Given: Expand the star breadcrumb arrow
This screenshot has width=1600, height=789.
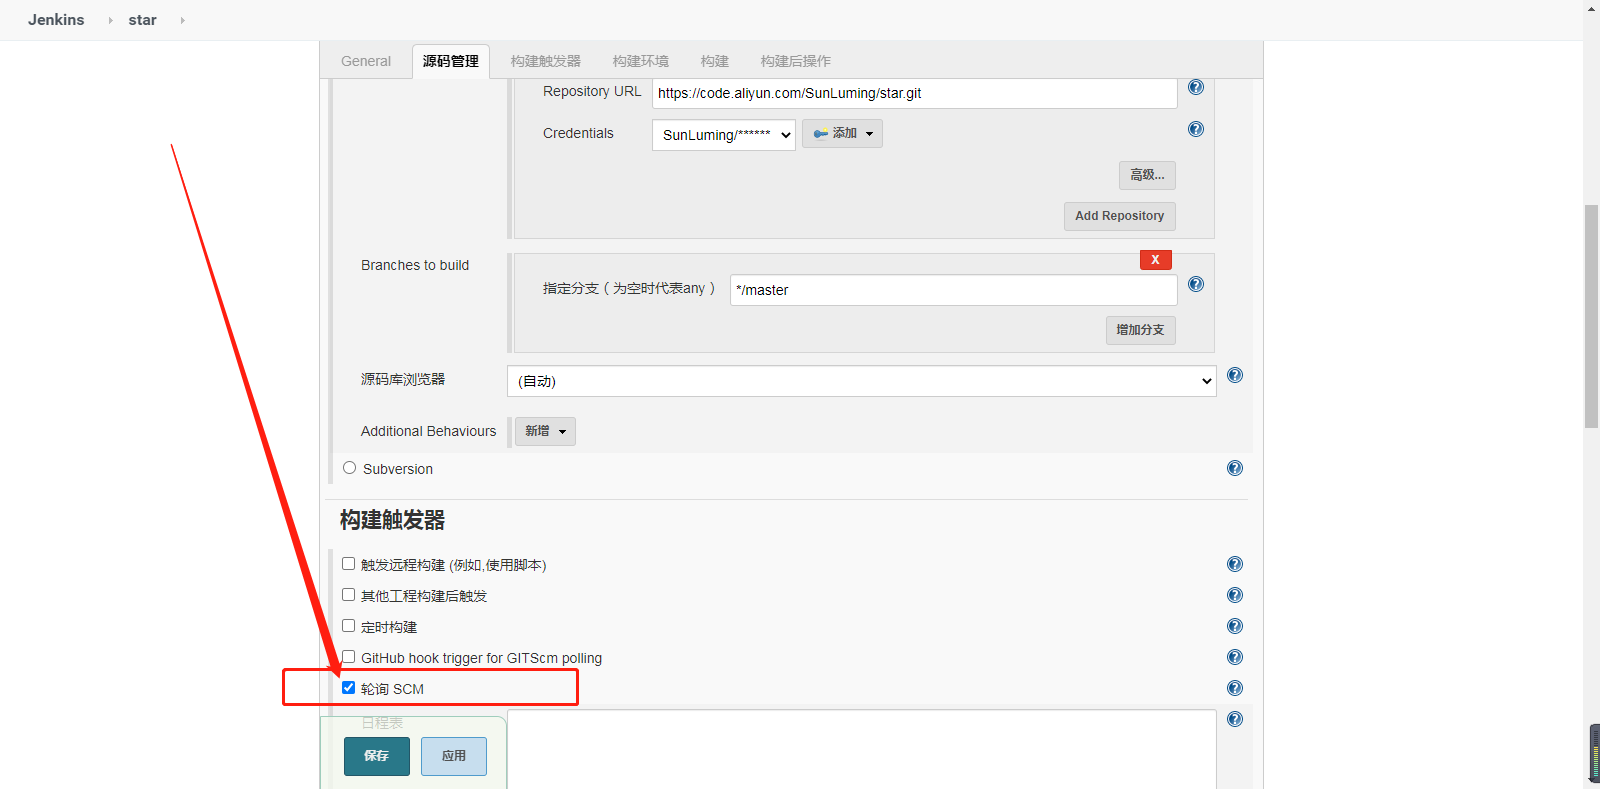Looking at the screenshot, I should pos(182,20).
